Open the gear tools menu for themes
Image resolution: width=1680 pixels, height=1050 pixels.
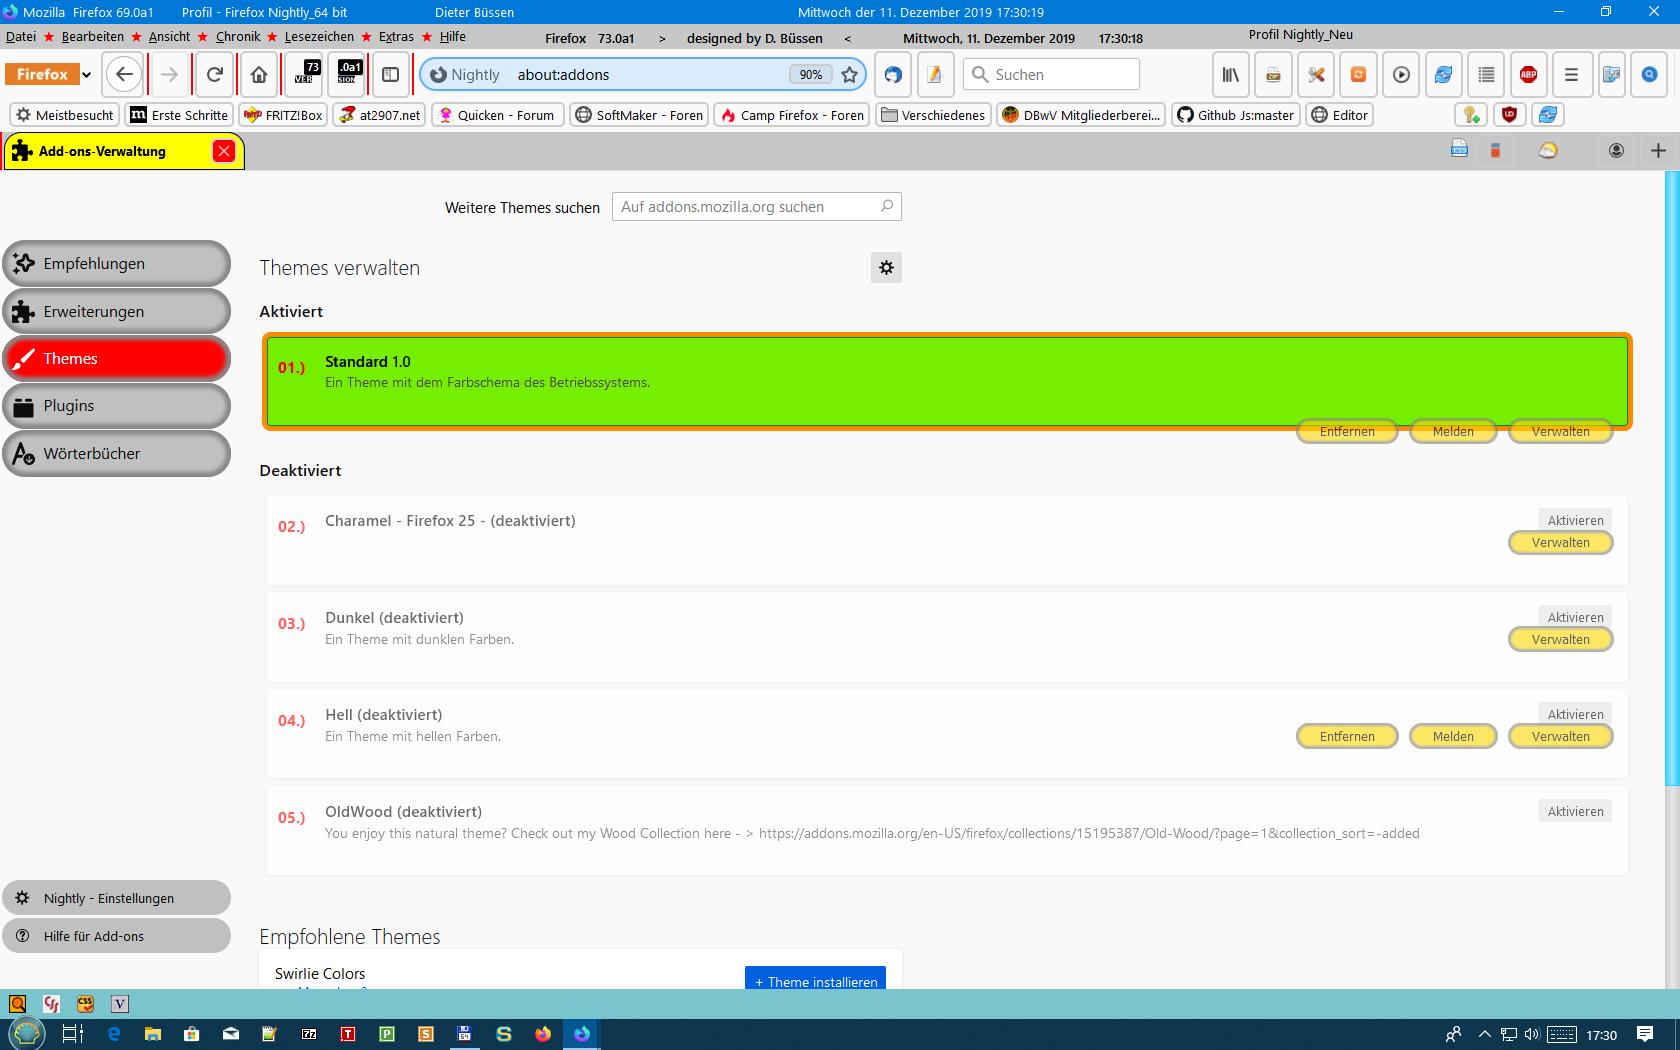tap(886, 268)
